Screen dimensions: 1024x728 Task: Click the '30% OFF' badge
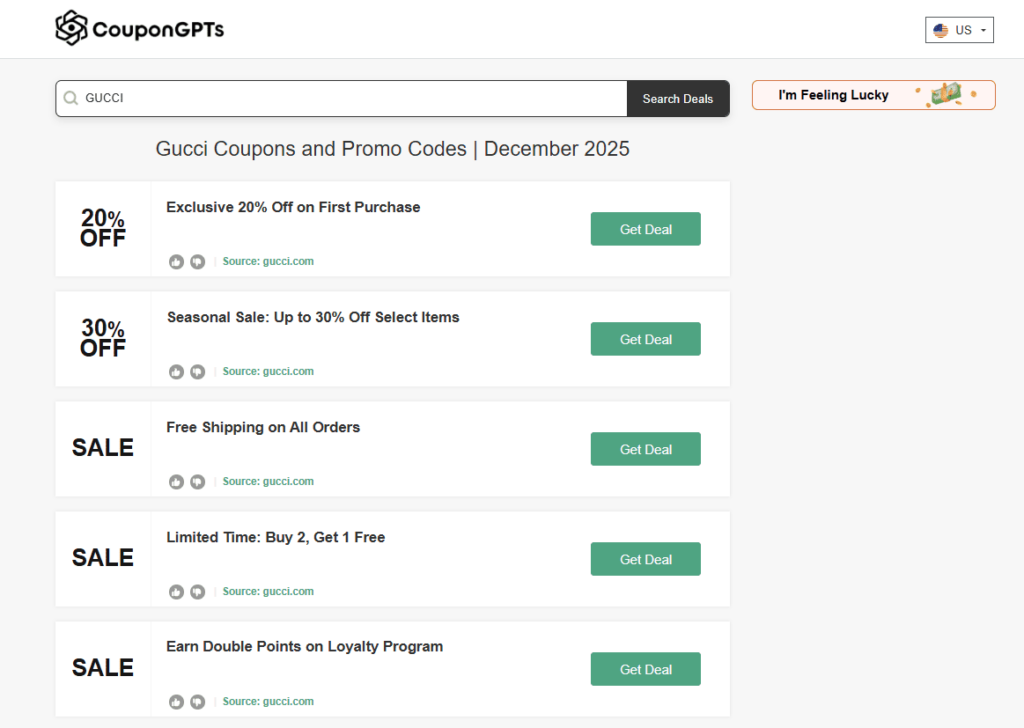[103, 338]
